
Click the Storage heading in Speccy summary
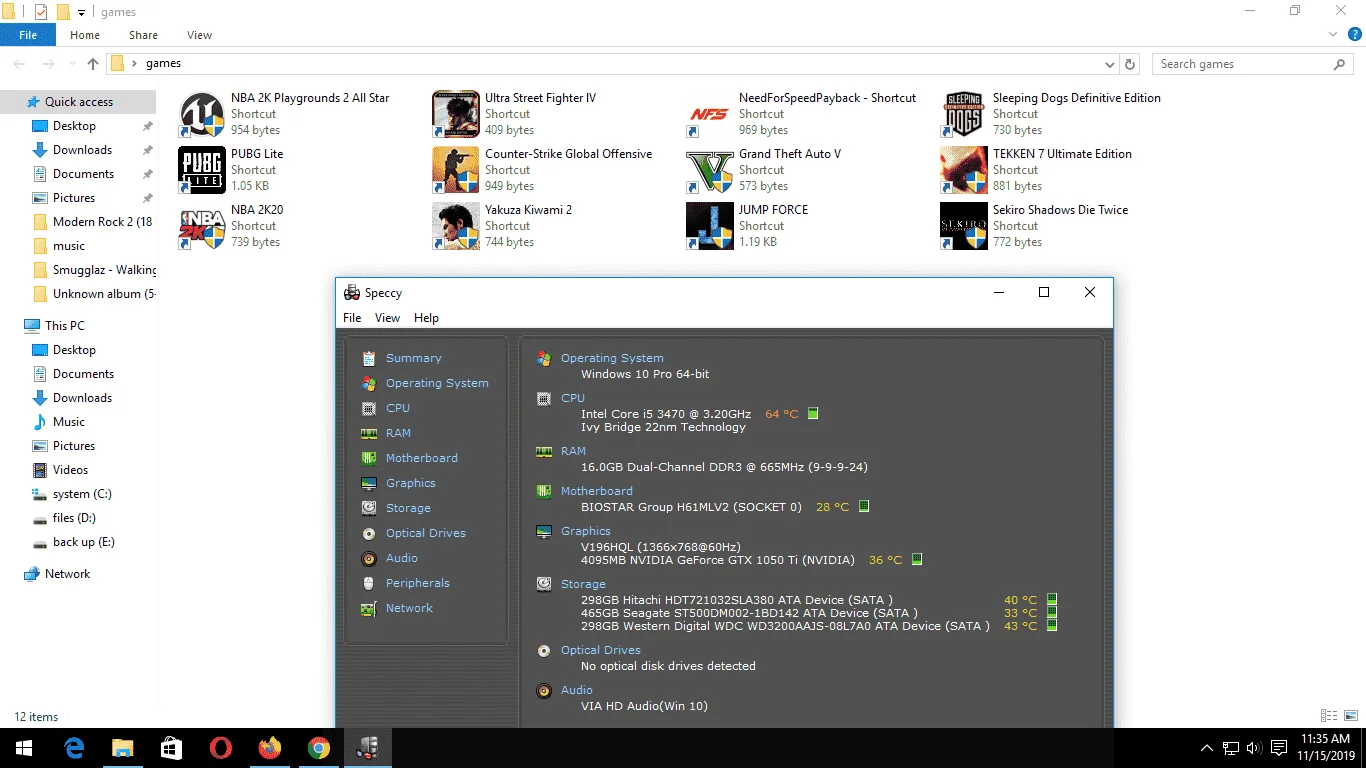tap(583, 584)
